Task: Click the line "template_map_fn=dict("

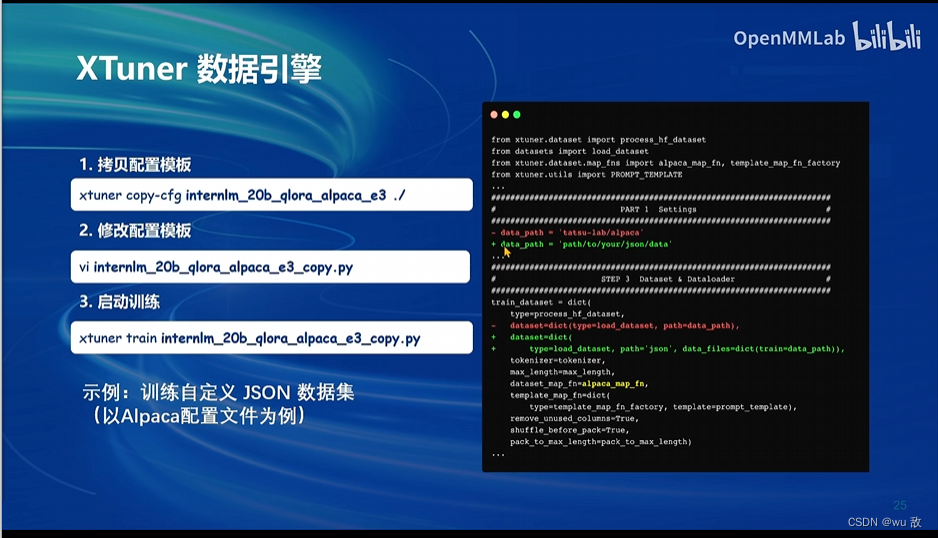Action: point(560,395)
